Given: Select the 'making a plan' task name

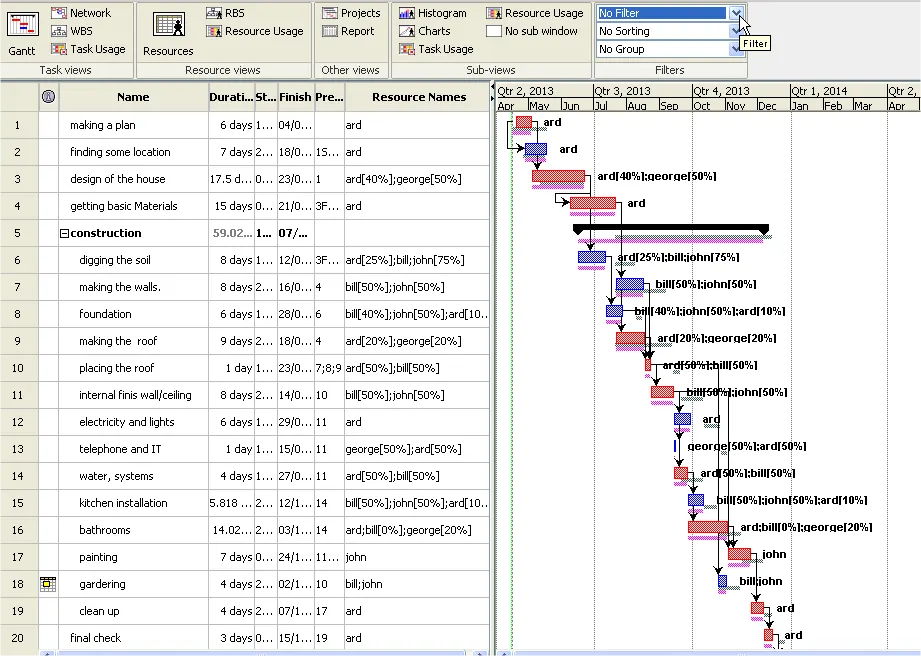Looking at the screenshot, I should pyautogui.click(x=103, y=125).
